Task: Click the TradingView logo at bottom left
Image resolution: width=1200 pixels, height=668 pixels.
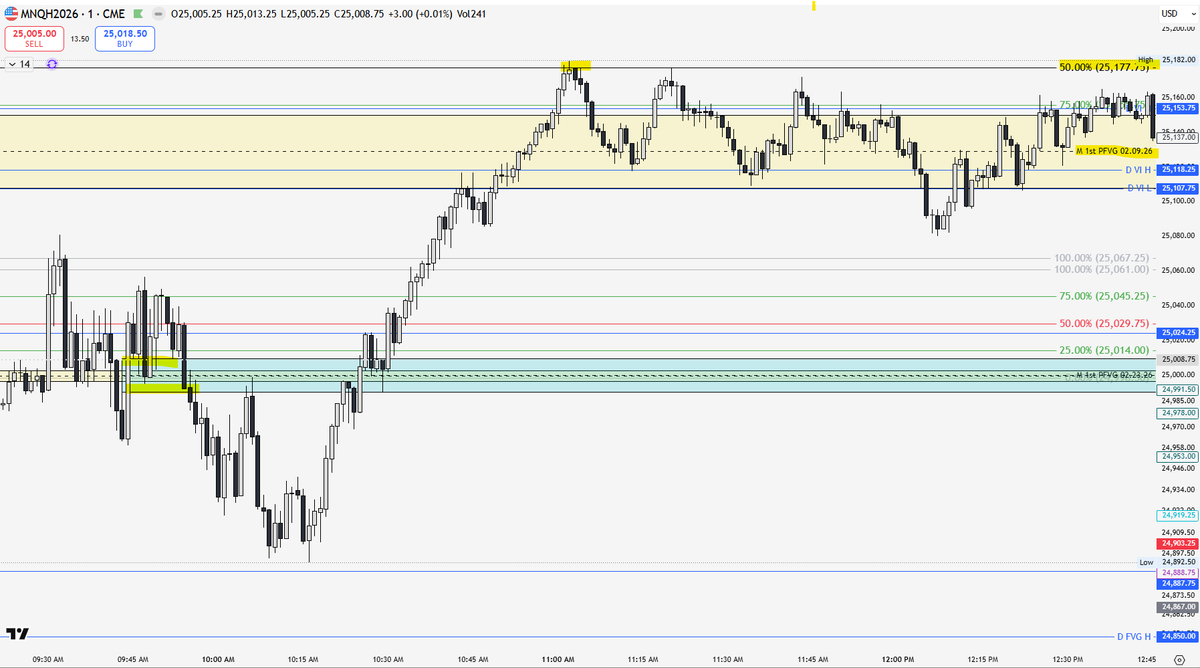Action: (x=16, y=634)
